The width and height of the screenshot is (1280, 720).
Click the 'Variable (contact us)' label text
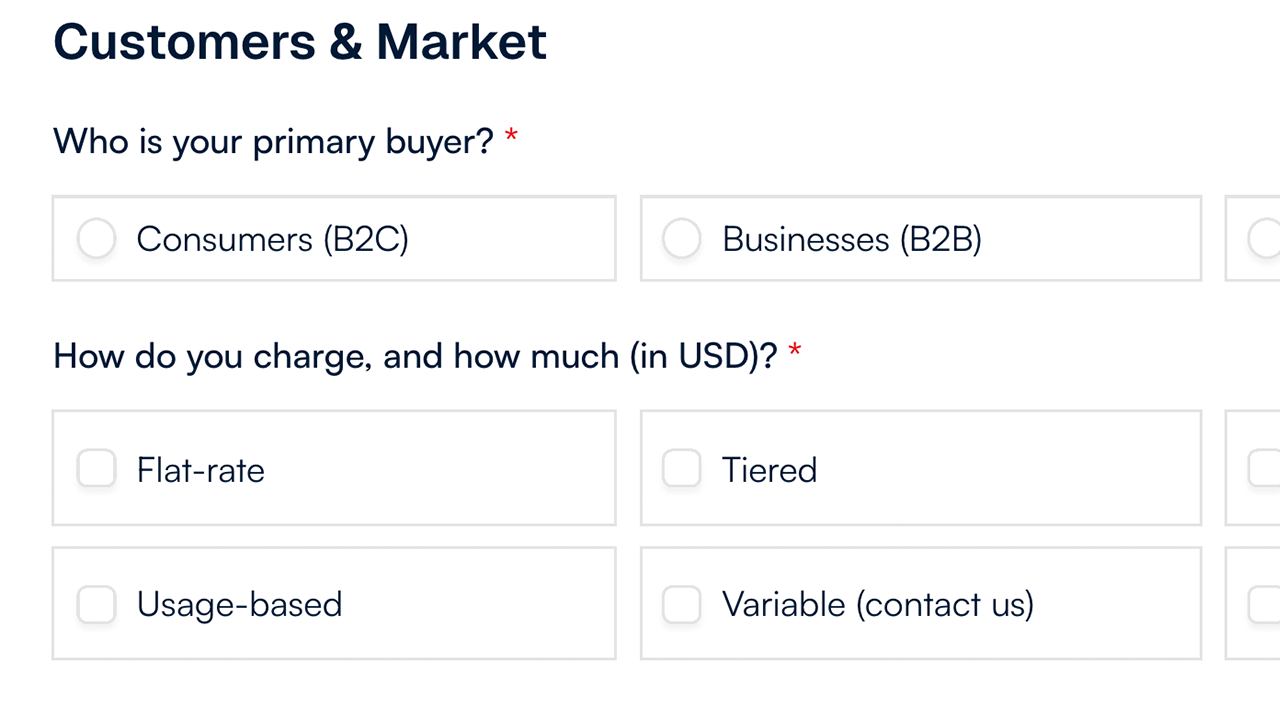[x=877, y=604]
